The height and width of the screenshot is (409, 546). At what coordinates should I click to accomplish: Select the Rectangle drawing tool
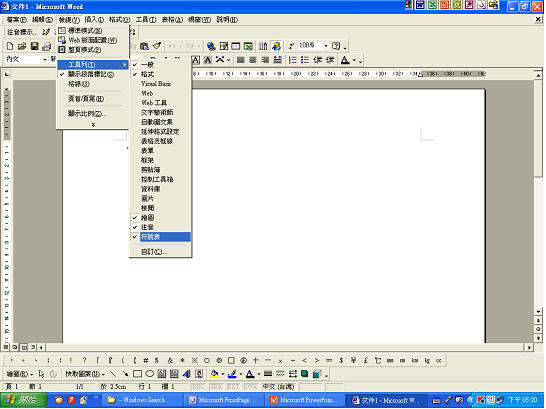tap(138, 374)
